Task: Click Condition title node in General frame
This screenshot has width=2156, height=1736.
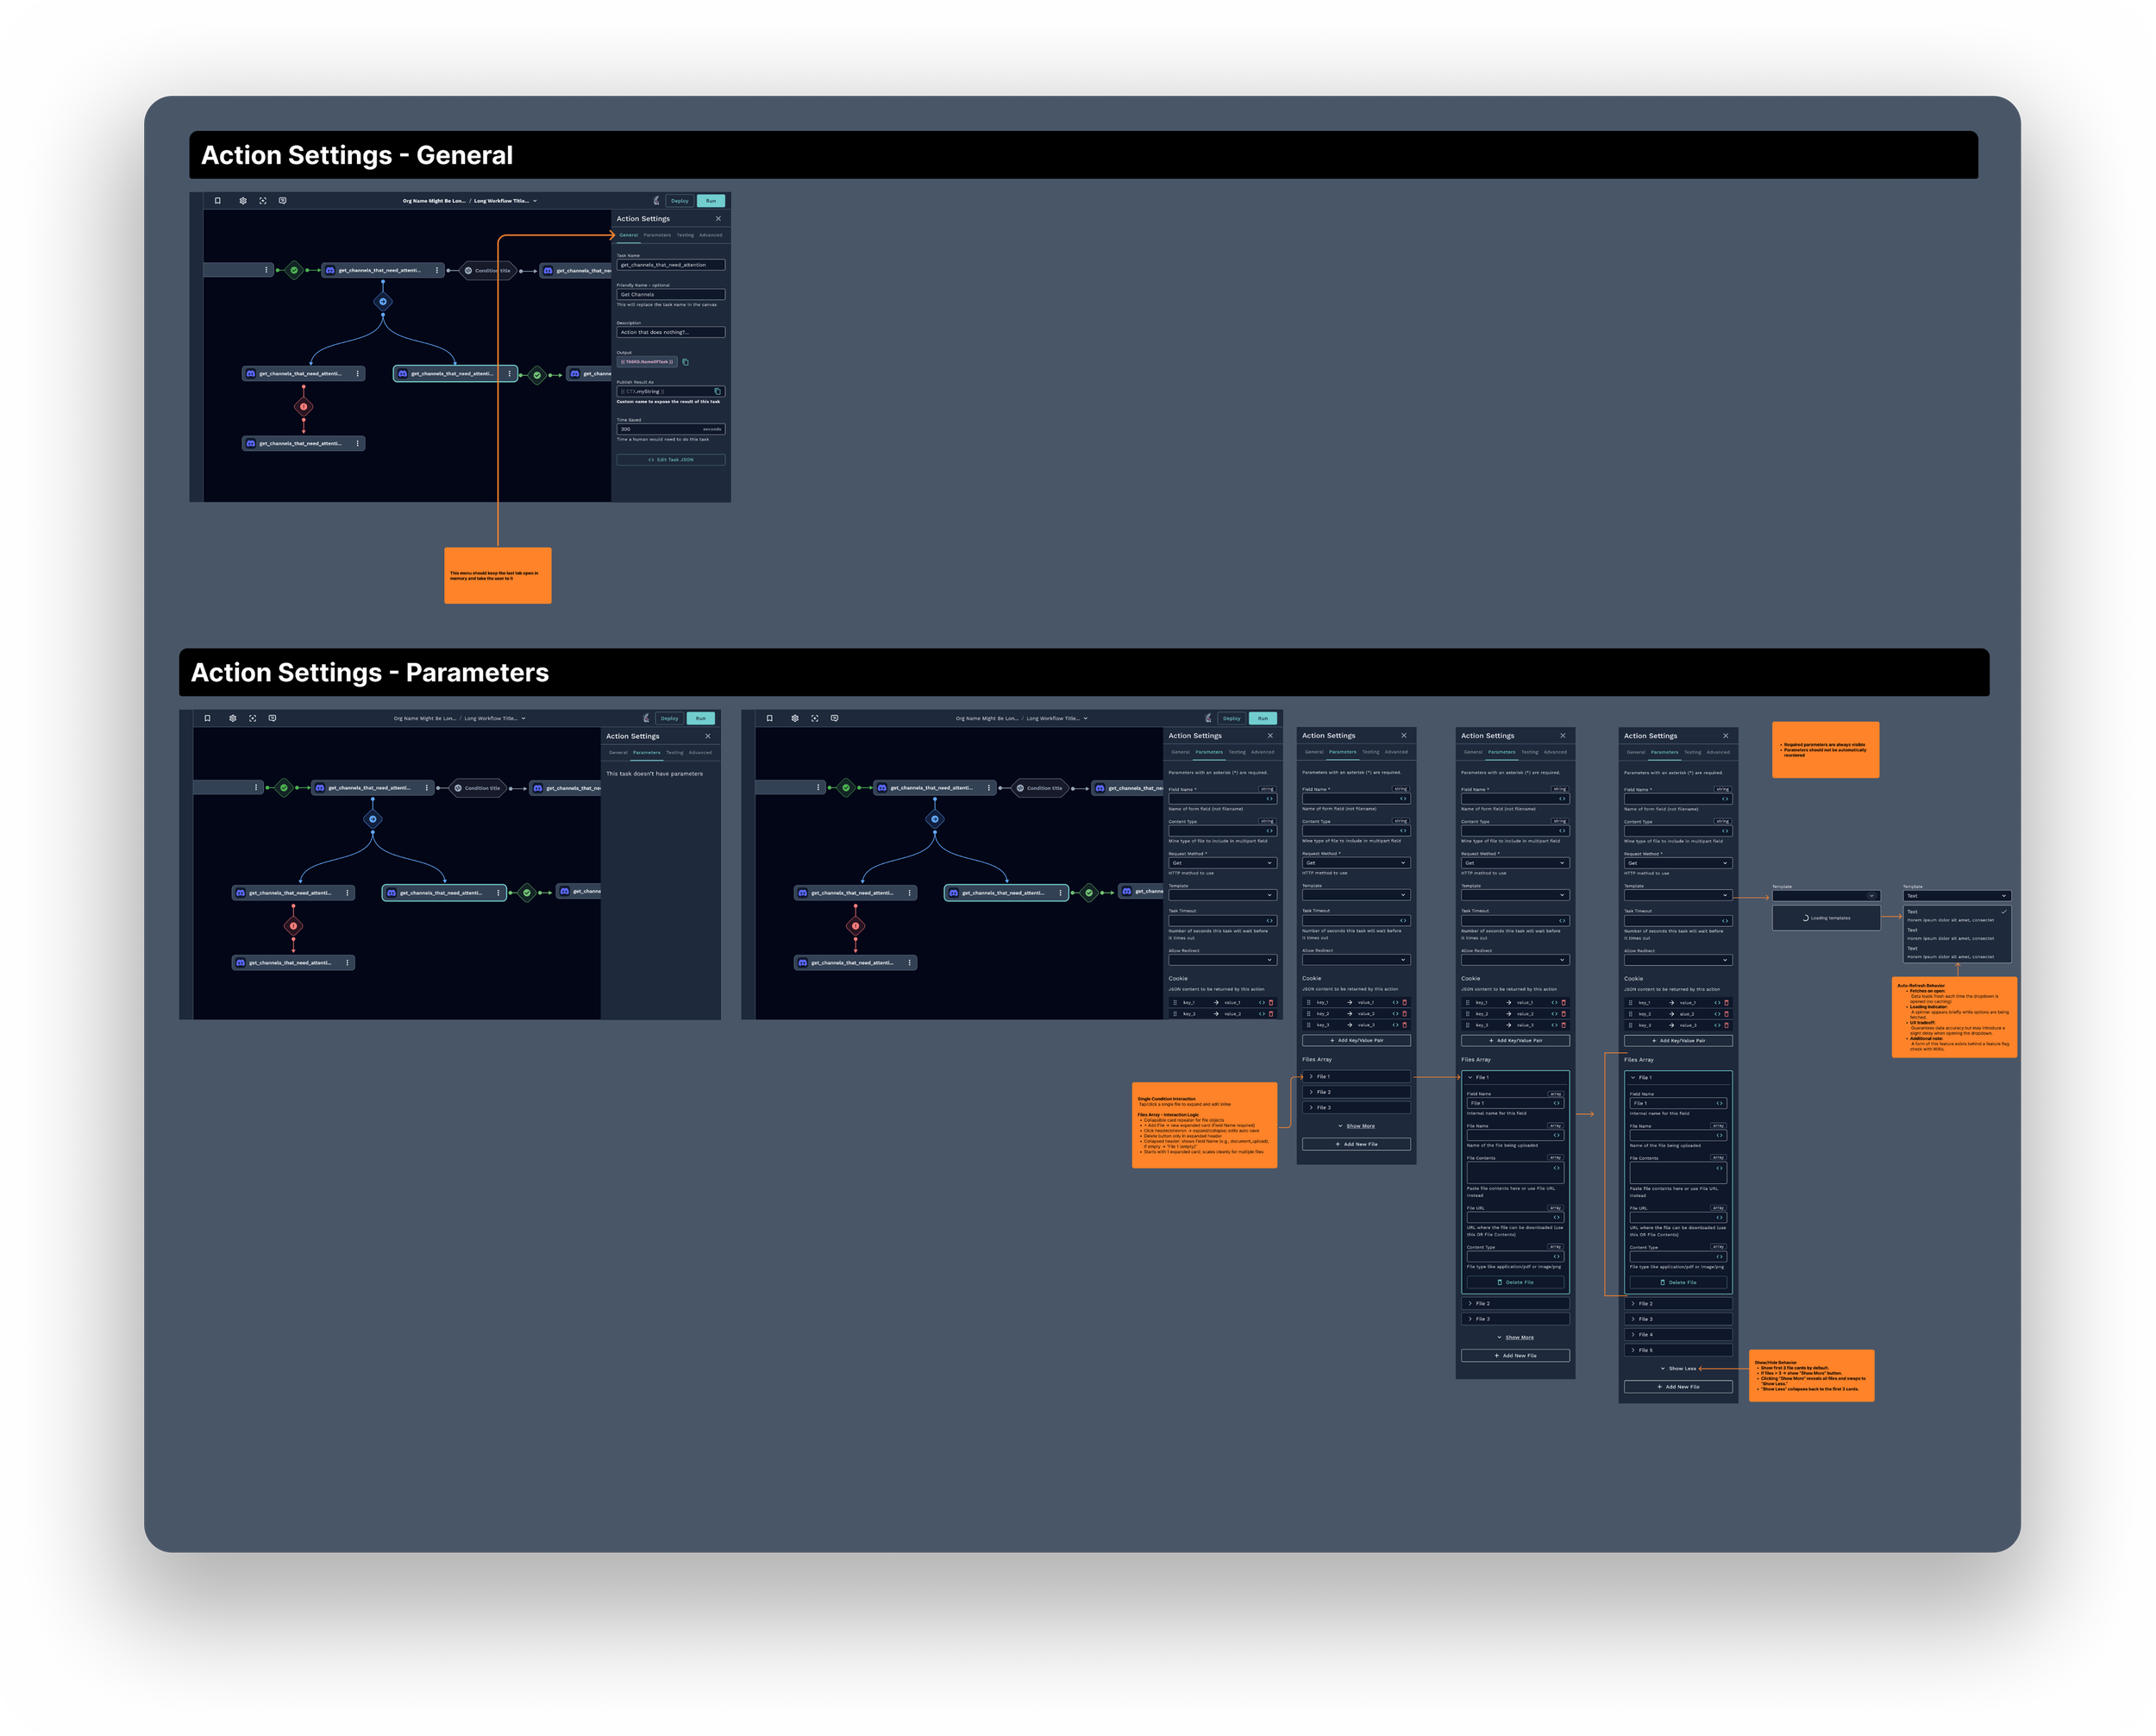Action: [x=490, y=270]
